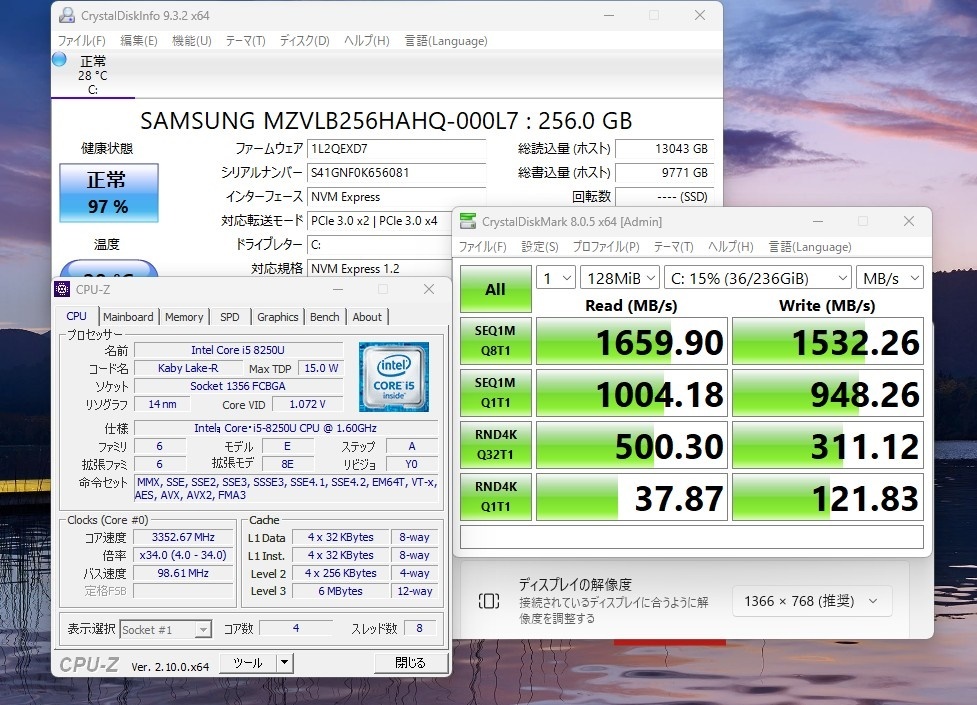Click the core speed value 3352.67 MHz
Image resolution: width=977 pixels, height=705 pixels.
183,537
